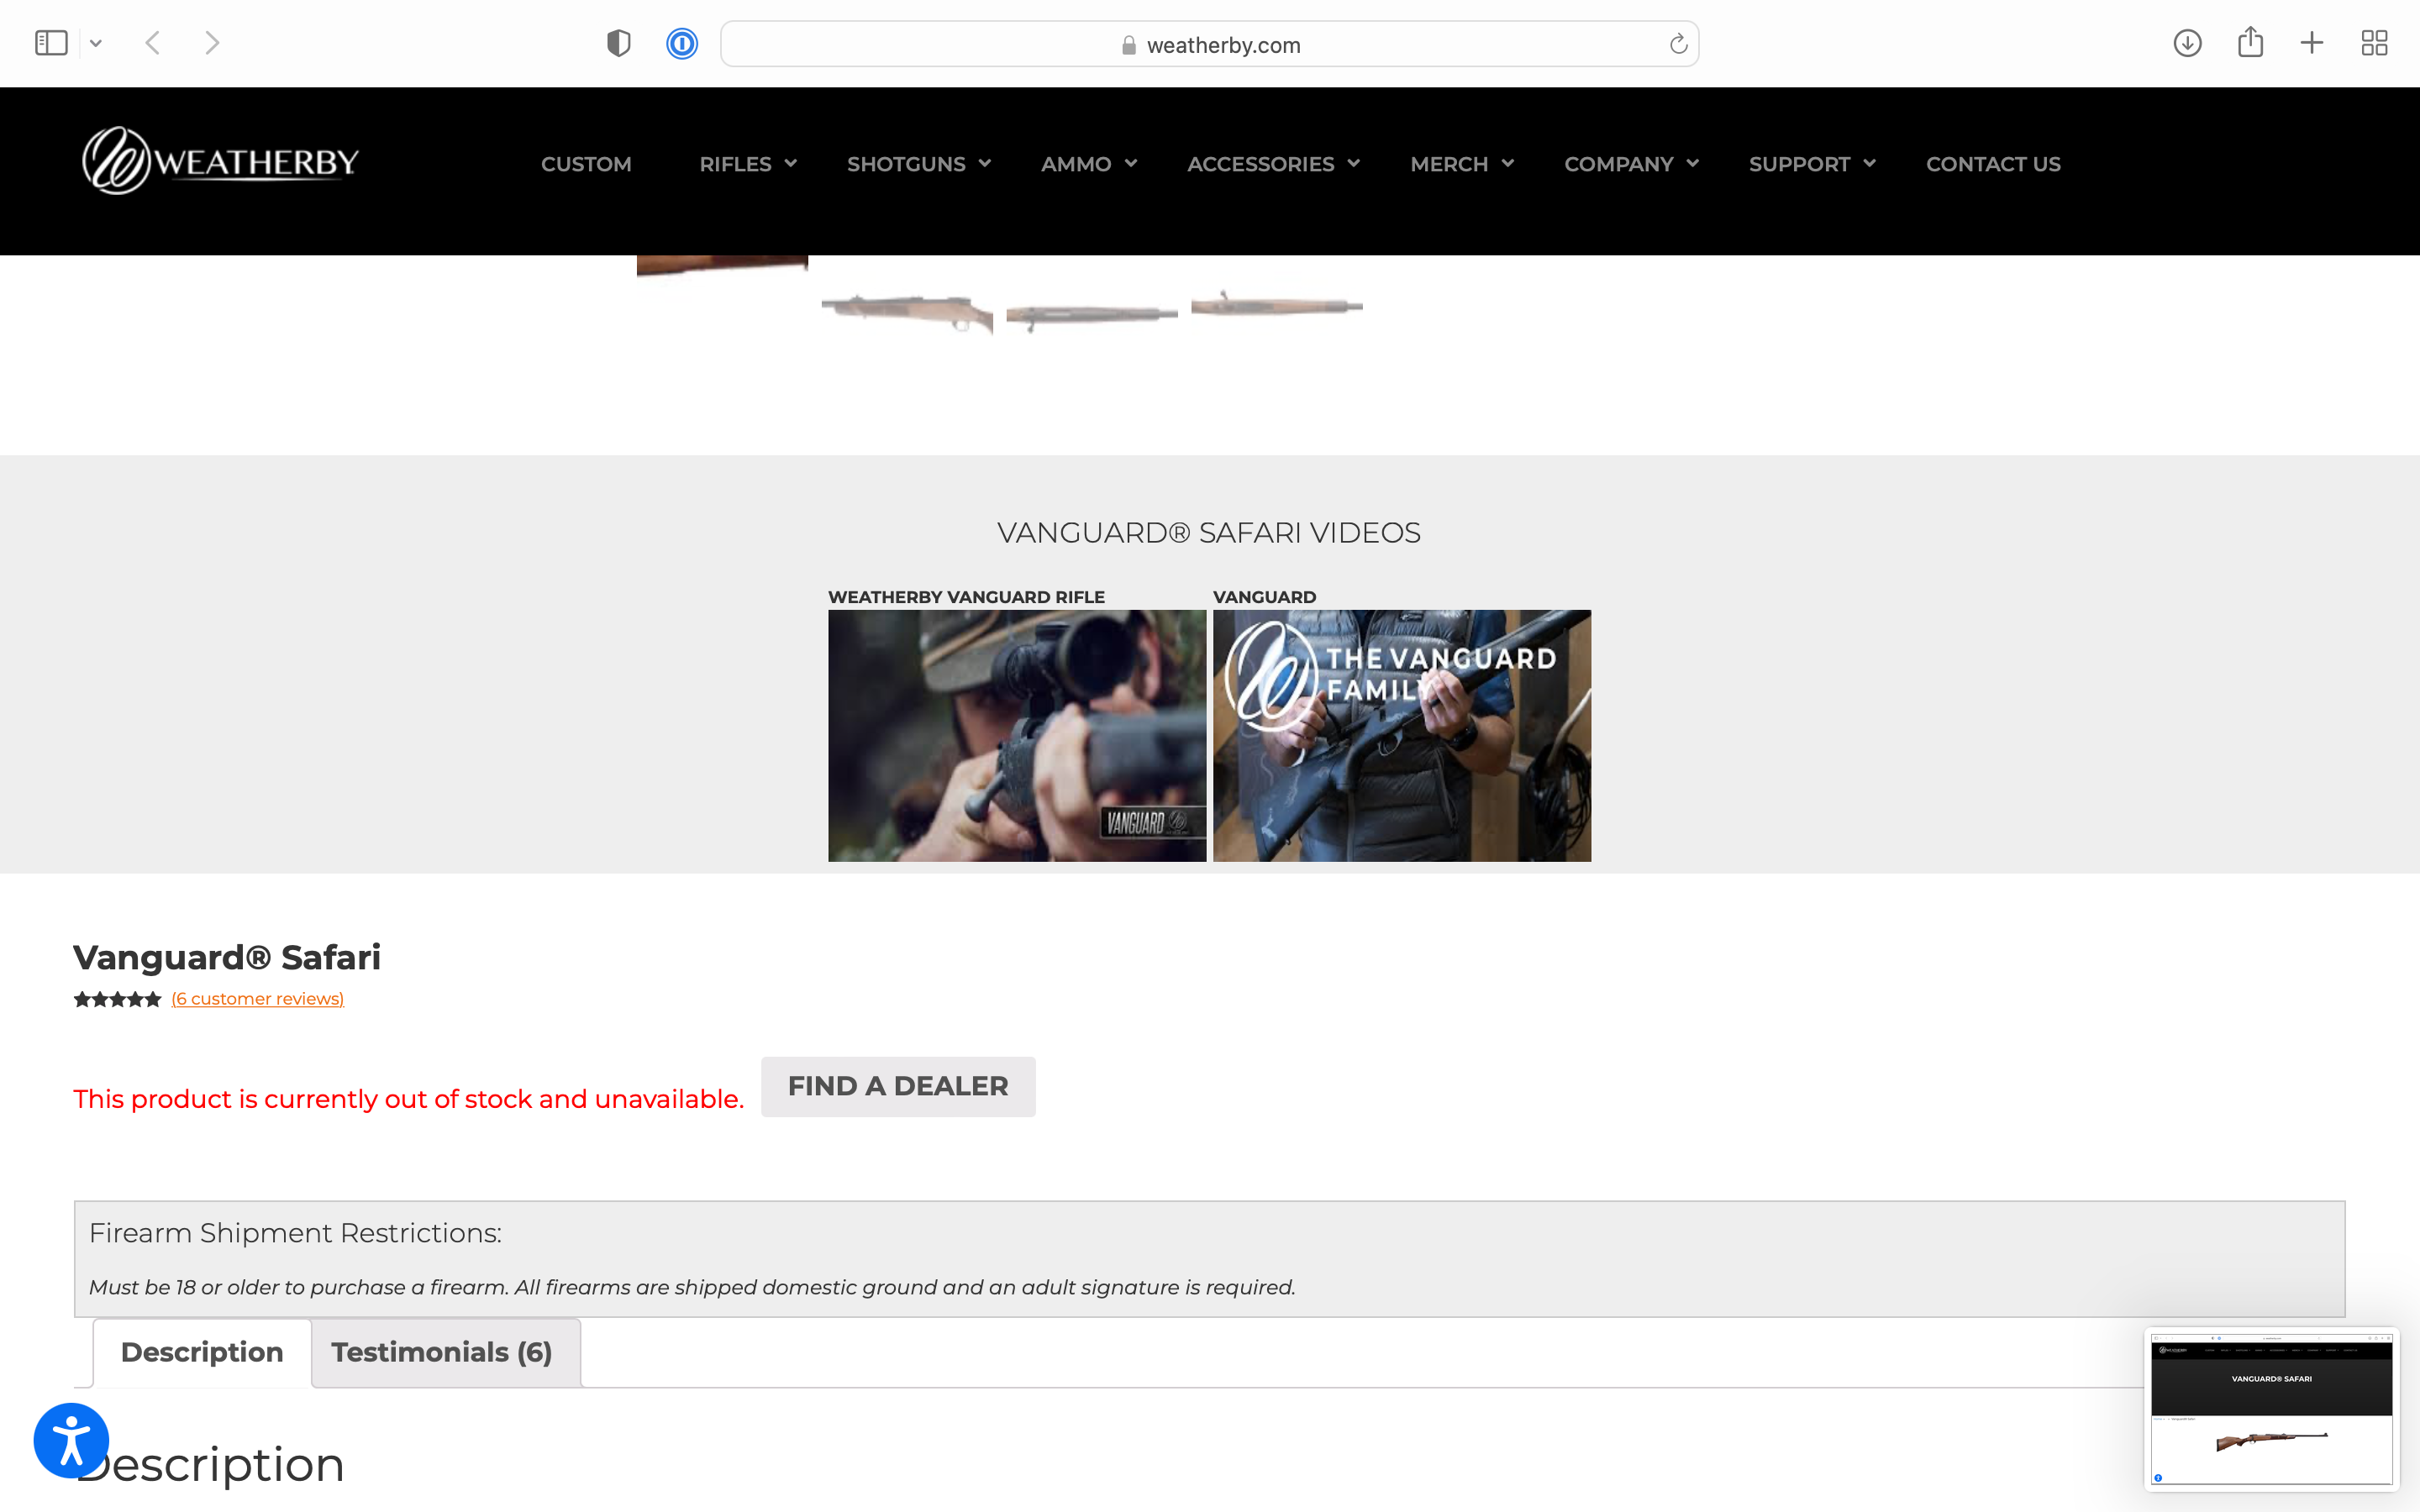Image resolution: width=2420 pixels, height=1512 pixels.
Task: Click the out of stock notice text
Action: tap(409, 1099)
